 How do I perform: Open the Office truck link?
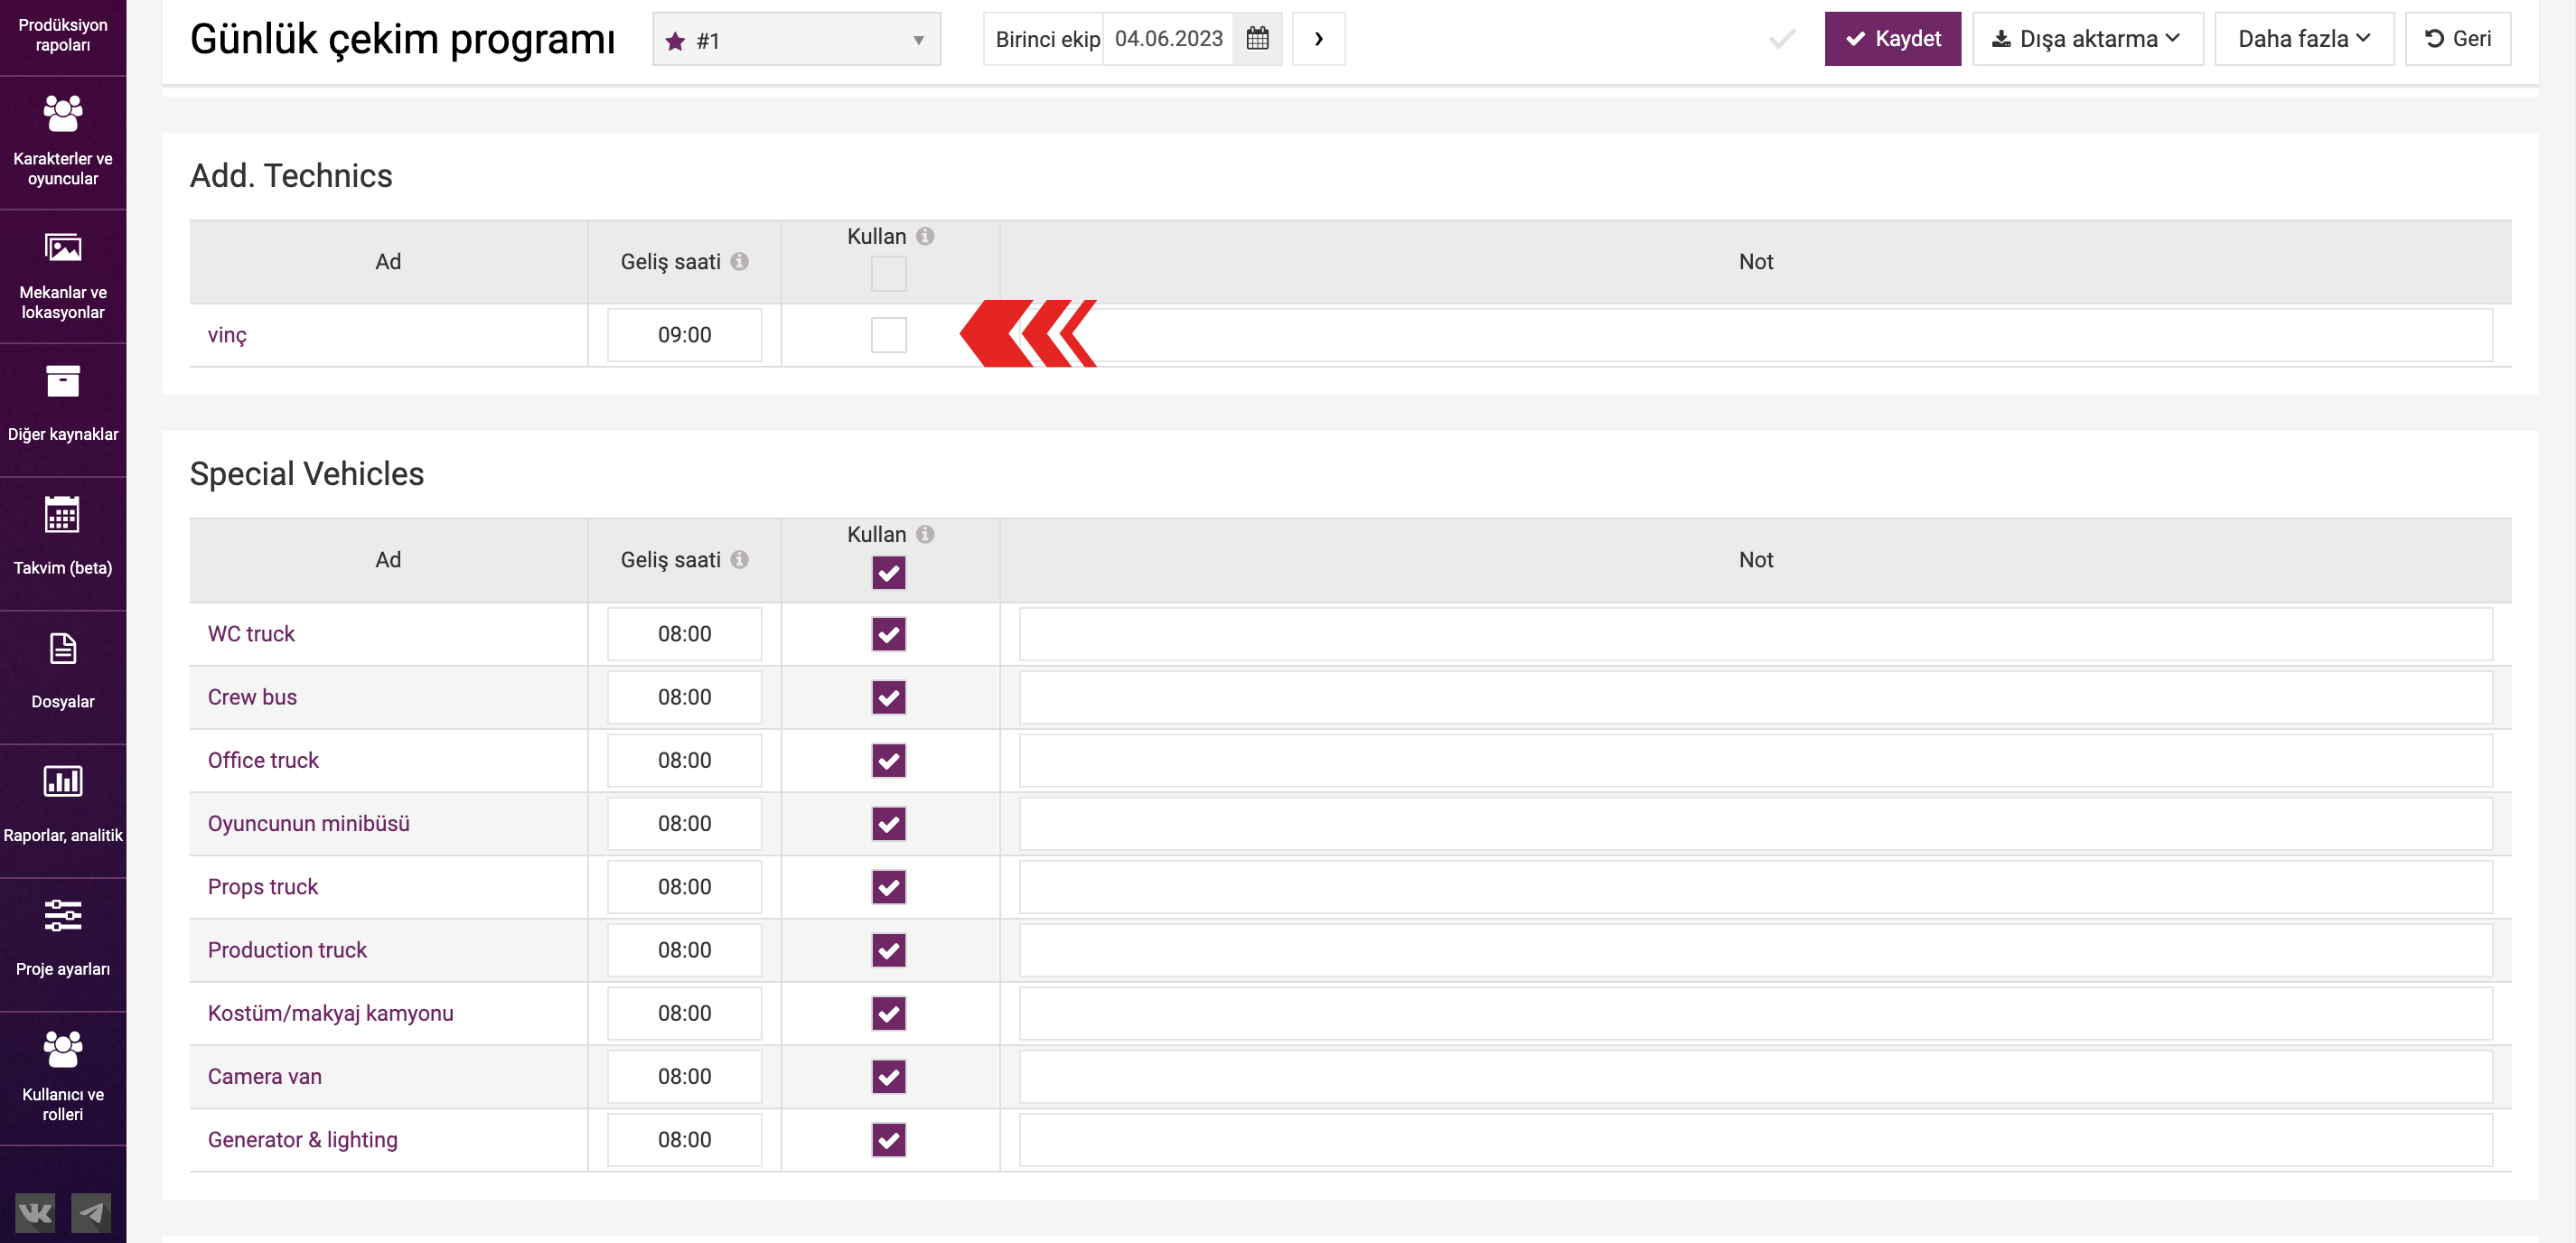click(263, 760)
